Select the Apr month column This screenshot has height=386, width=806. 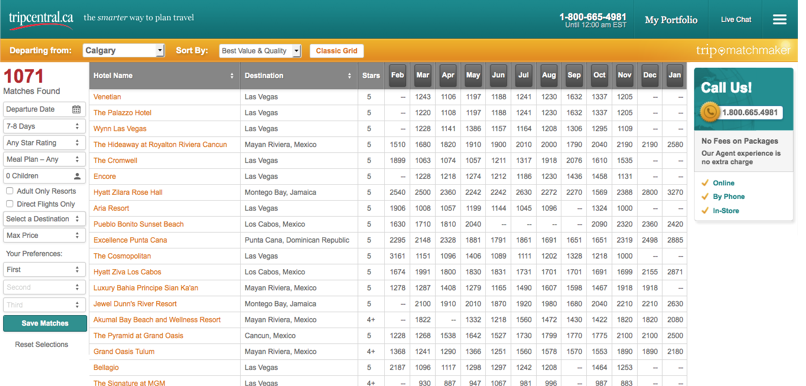tap(448, 75)
